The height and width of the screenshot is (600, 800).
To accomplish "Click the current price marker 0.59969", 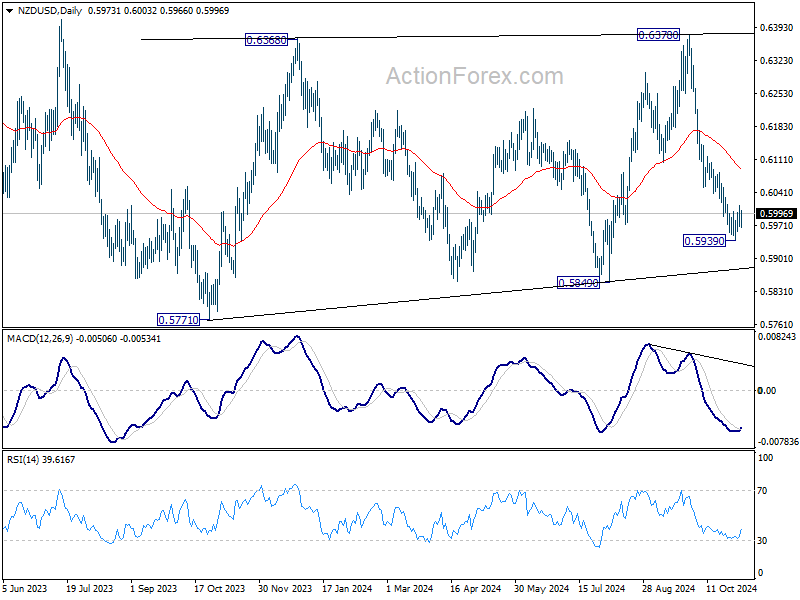I will pos(777,214).
